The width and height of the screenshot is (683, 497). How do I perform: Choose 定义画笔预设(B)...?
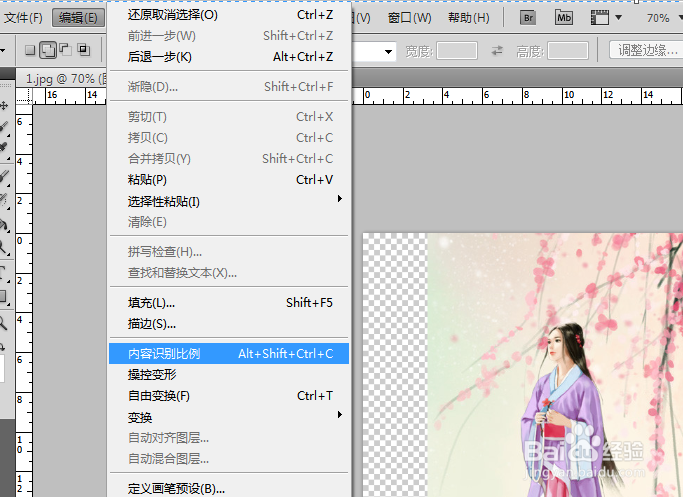coord(229,488)
